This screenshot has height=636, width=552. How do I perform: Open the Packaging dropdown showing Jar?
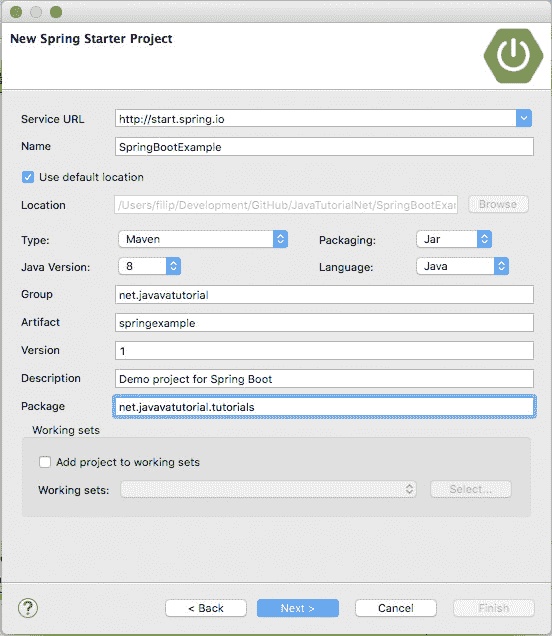pos(454,239)
